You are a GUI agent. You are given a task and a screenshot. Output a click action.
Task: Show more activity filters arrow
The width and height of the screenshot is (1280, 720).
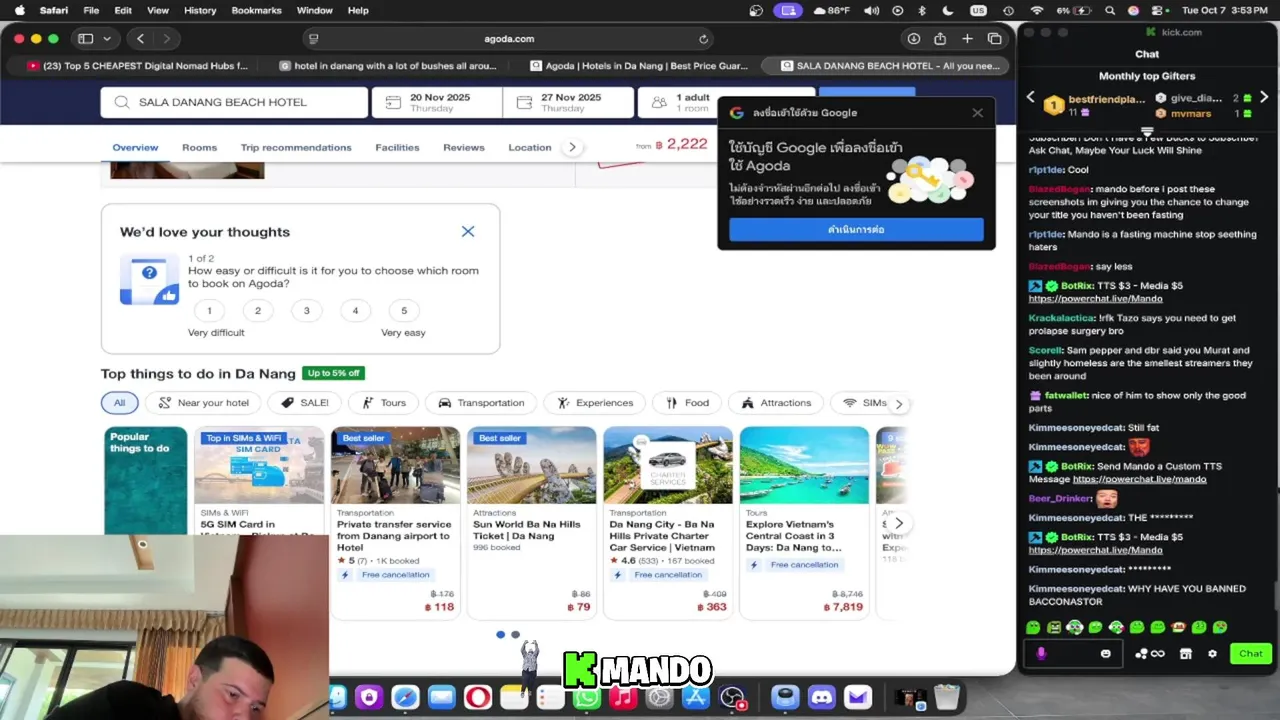point(898,404)
